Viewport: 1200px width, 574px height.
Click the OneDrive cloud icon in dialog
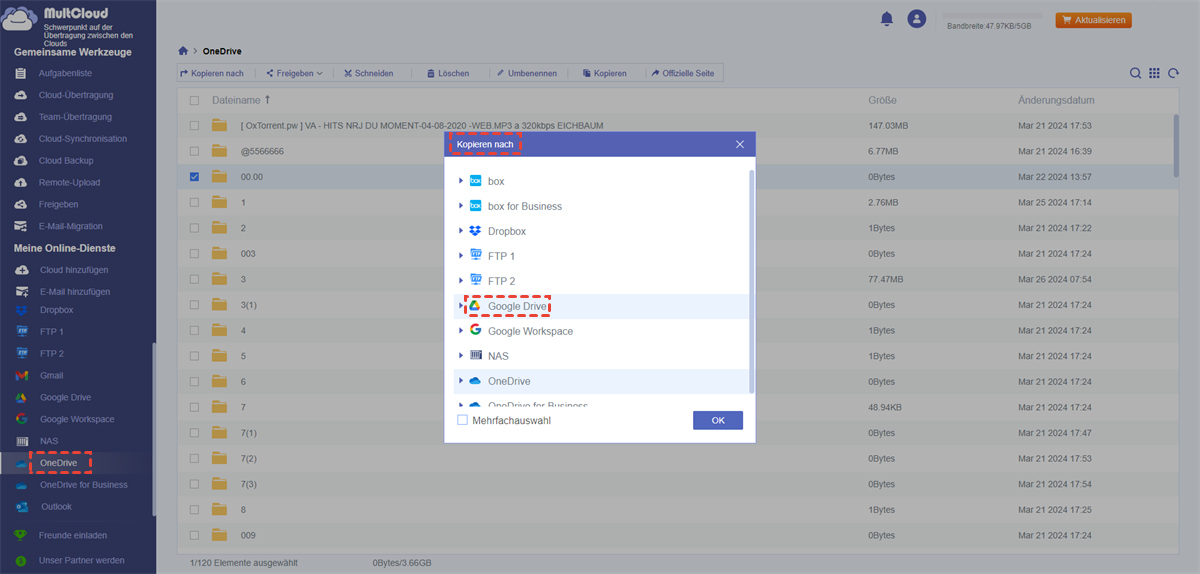pos(476,381)
